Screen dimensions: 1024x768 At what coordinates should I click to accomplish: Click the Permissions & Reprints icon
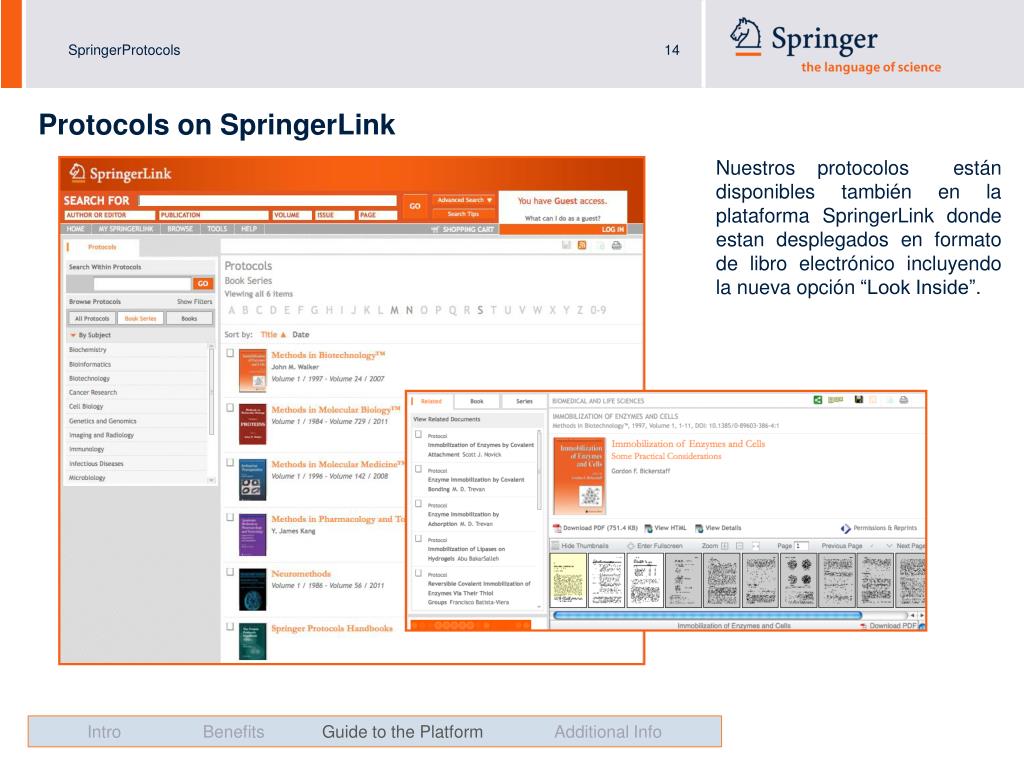pyautogui.click(x=846, y=528)
